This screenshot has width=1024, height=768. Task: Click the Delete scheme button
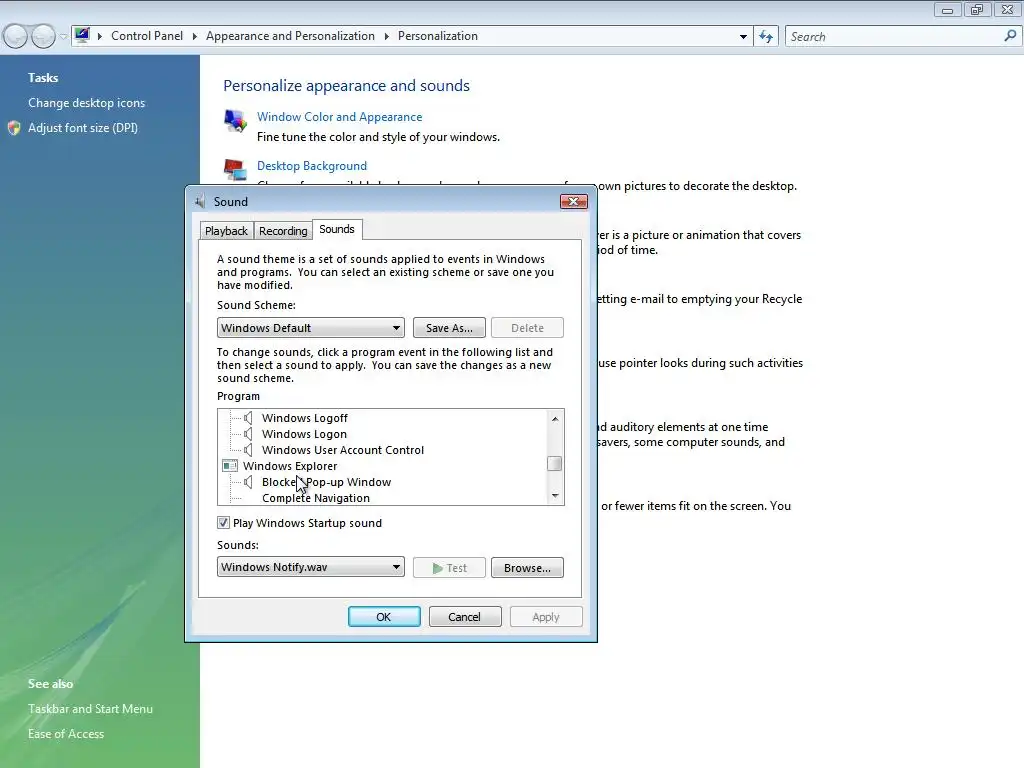click(x=527, y=328)
